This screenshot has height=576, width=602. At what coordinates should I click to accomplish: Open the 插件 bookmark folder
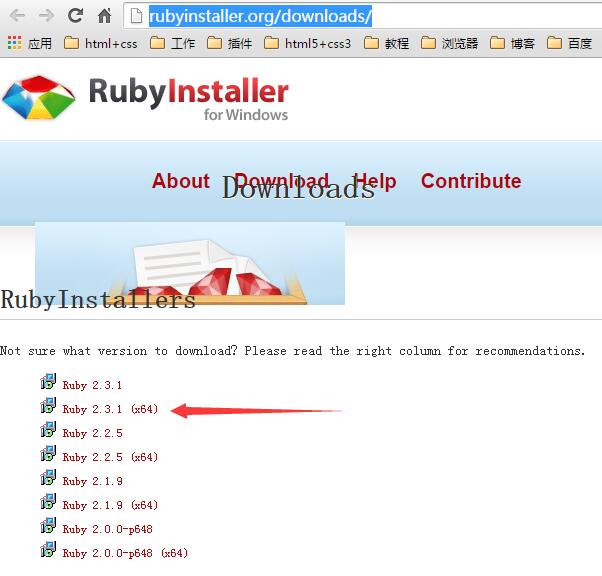(x=230, y=43)
